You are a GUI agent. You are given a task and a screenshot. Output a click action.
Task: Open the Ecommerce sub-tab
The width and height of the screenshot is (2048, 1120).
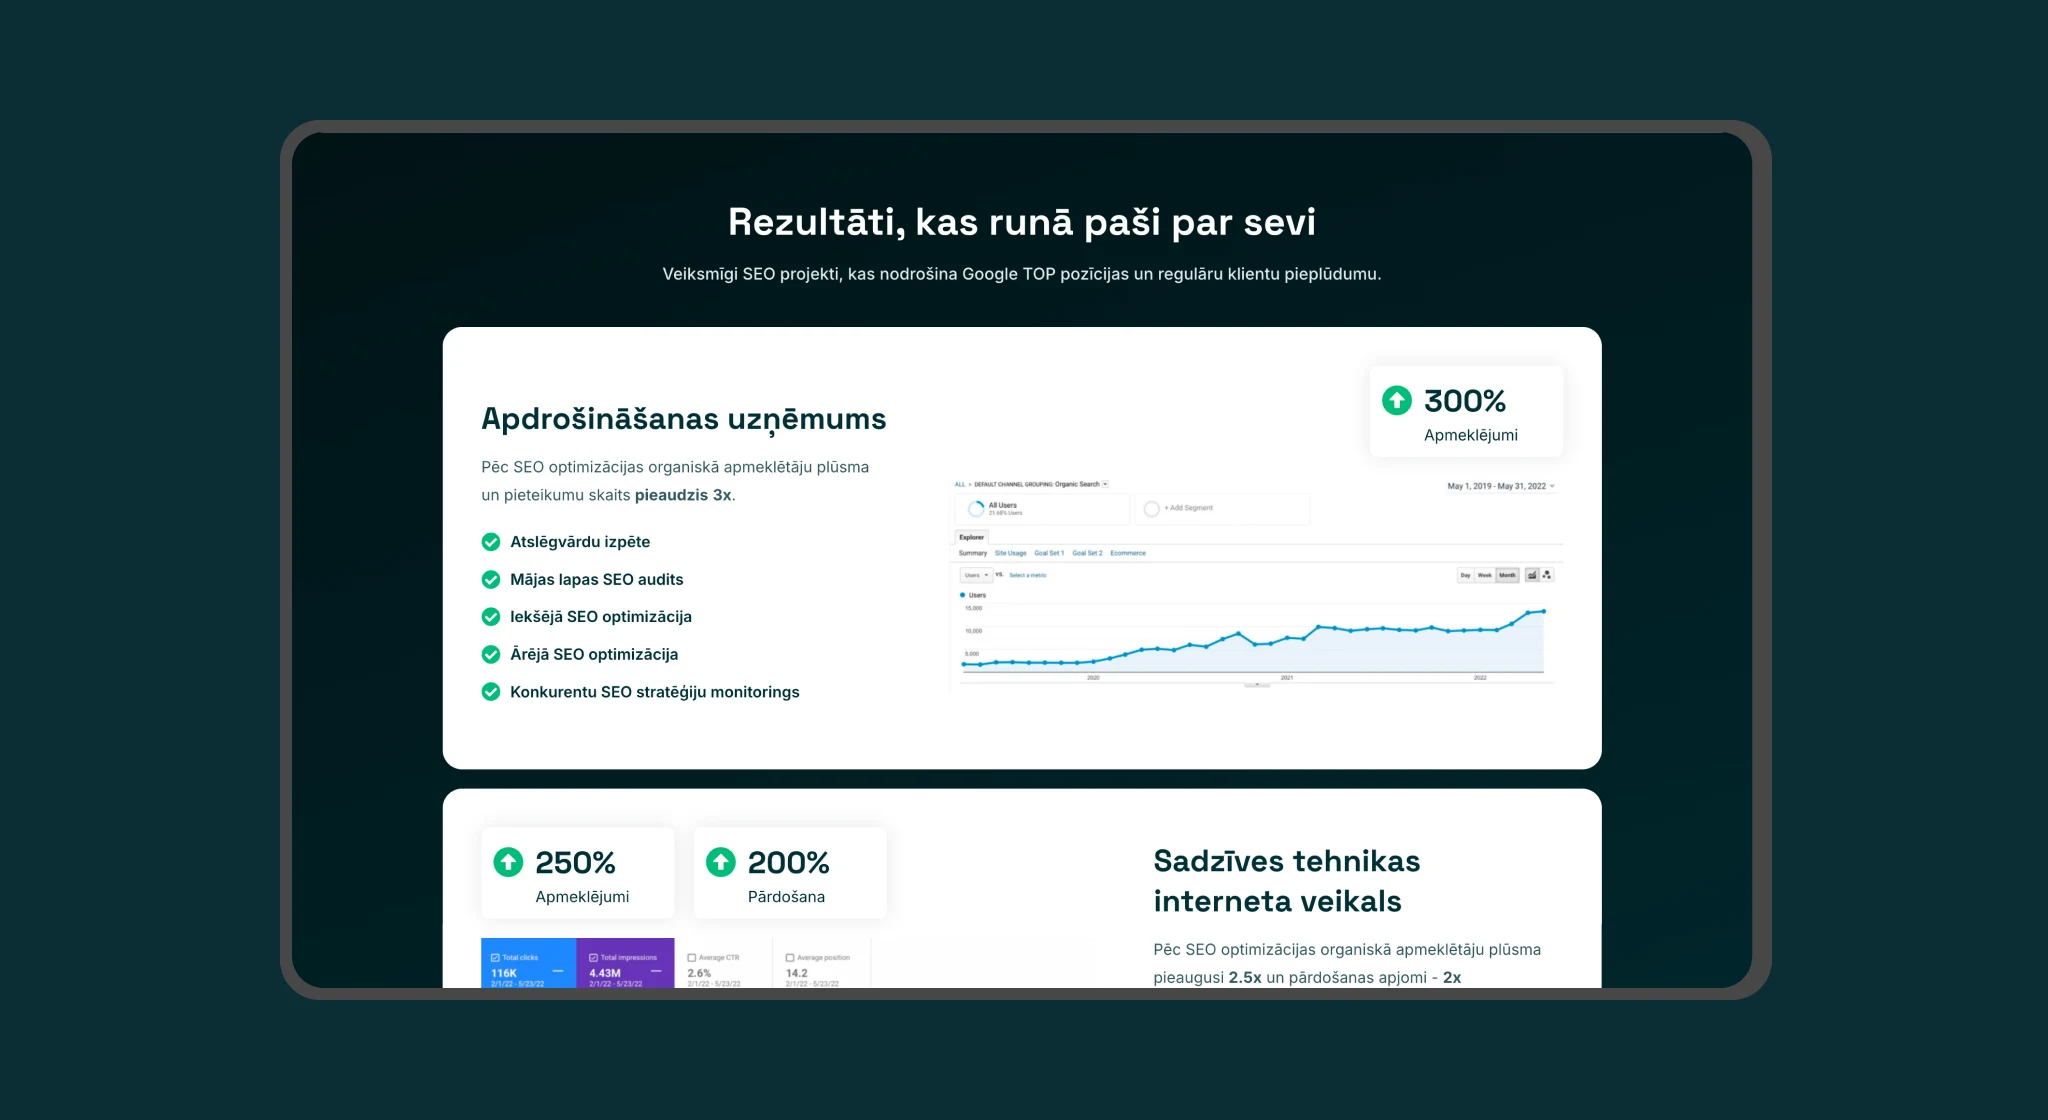click(x=1128, y=553)
